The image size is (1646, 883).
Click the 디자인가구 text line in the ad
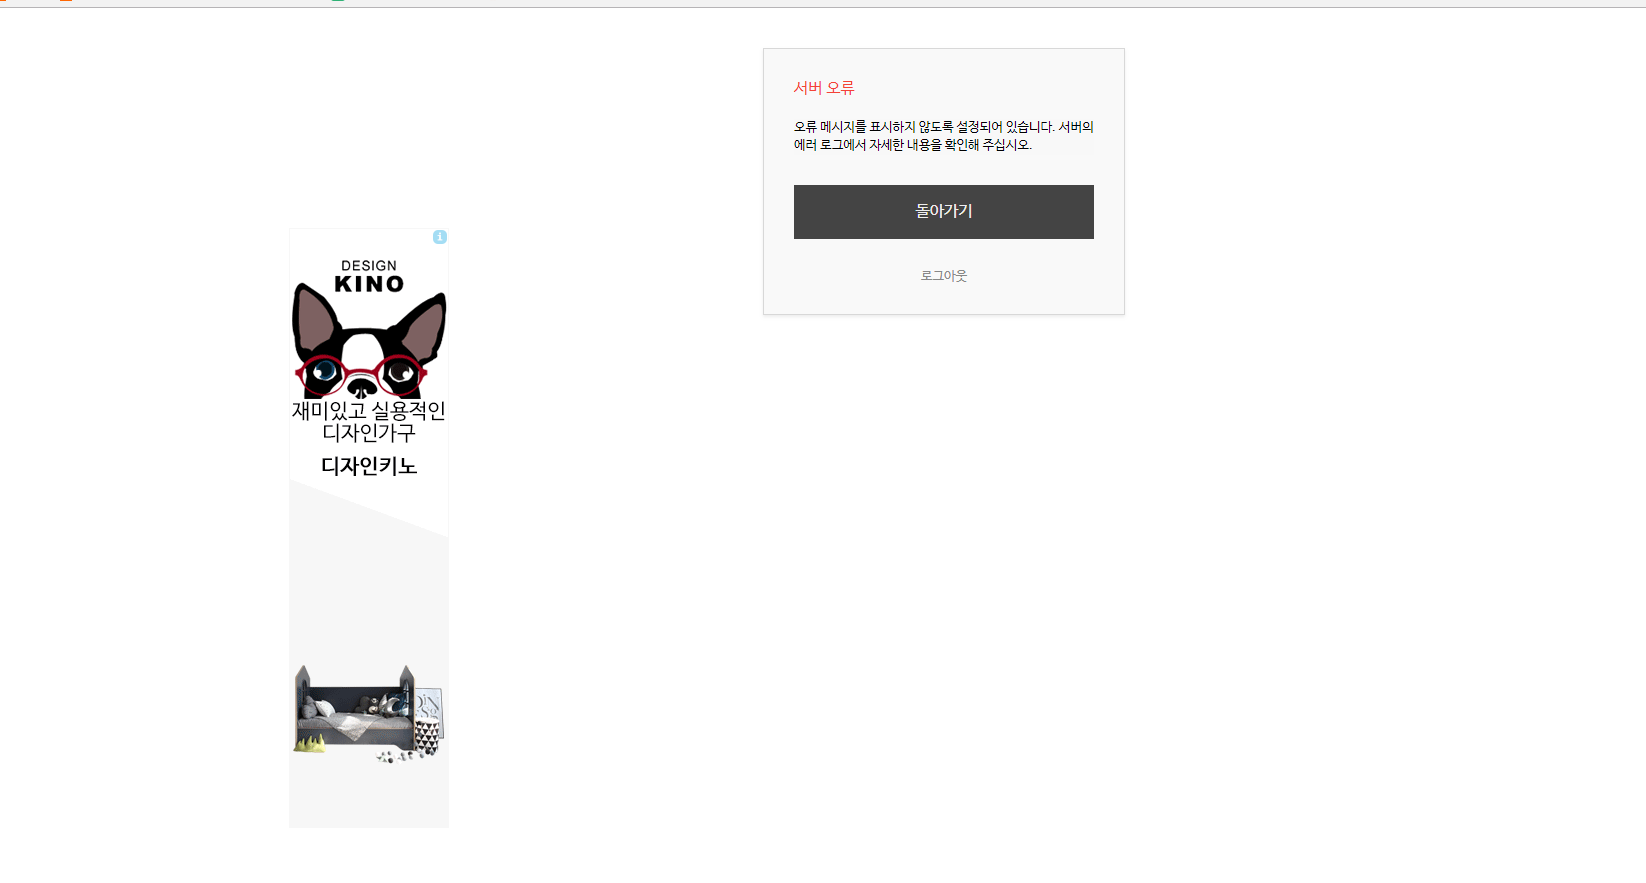(369, 433)
